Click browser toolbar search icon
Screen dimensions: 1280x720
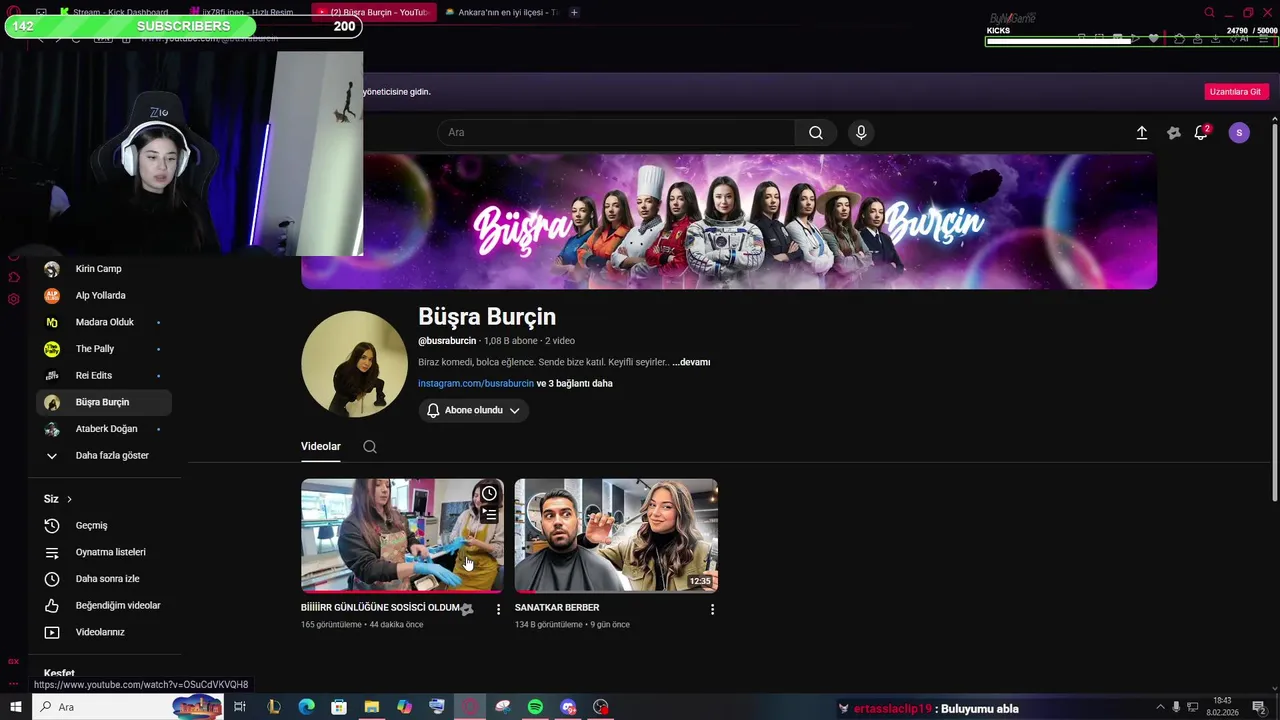pyautogui.click(x=1209, y=13)
